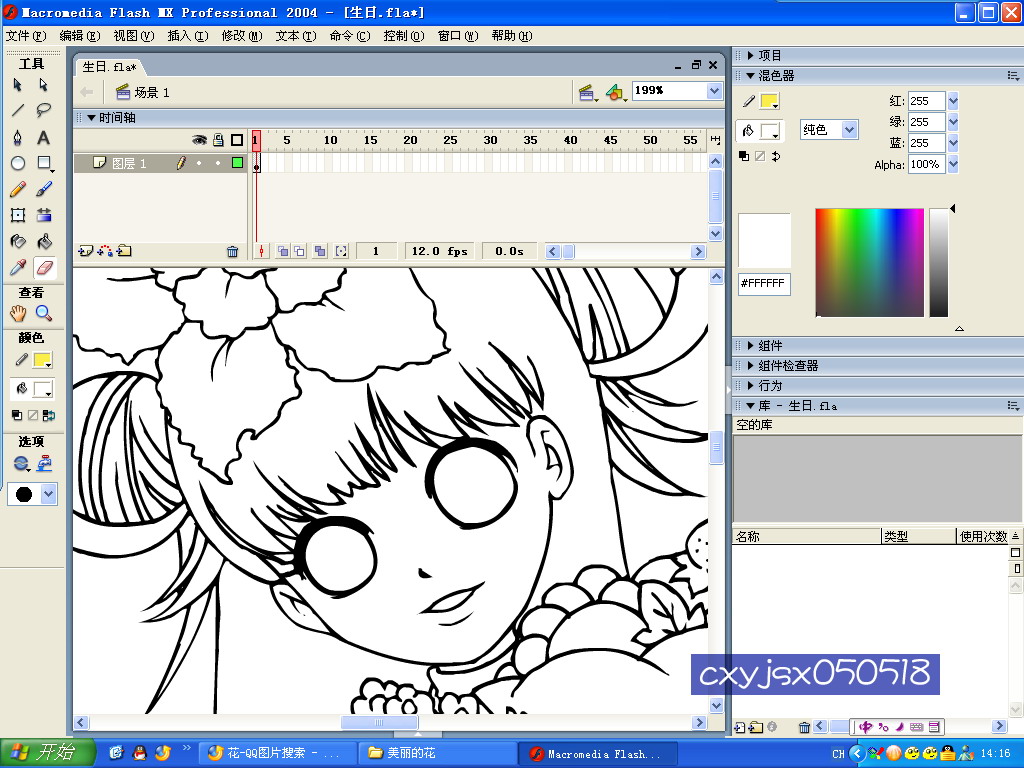This screenshot has height=768, width=1024.
Task: Open the 控制 menu
Action: pos(404,36)
